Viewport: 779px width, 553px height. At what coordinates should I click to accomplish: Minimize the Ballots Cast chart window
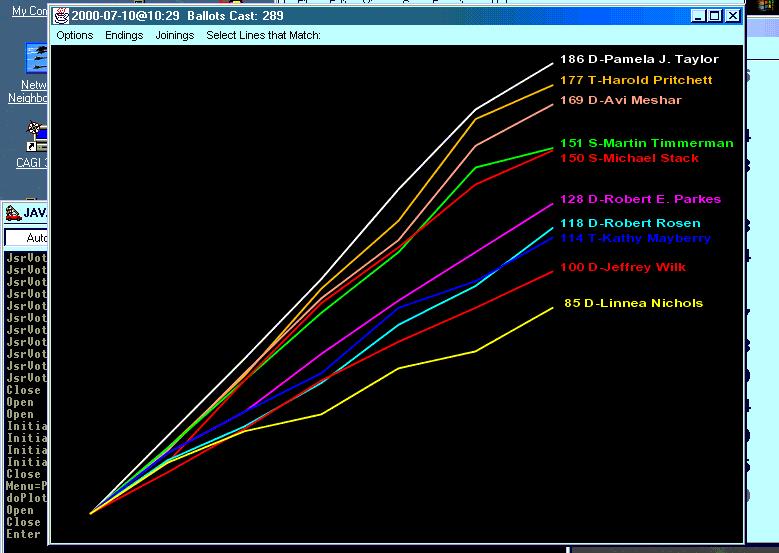point(698,16)
